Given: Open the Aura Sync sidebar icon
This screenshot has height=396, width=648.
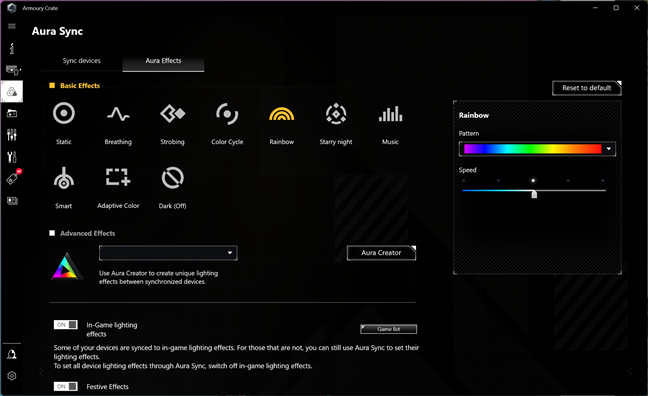Looking at the screenshot, I should tap(12, 91).
